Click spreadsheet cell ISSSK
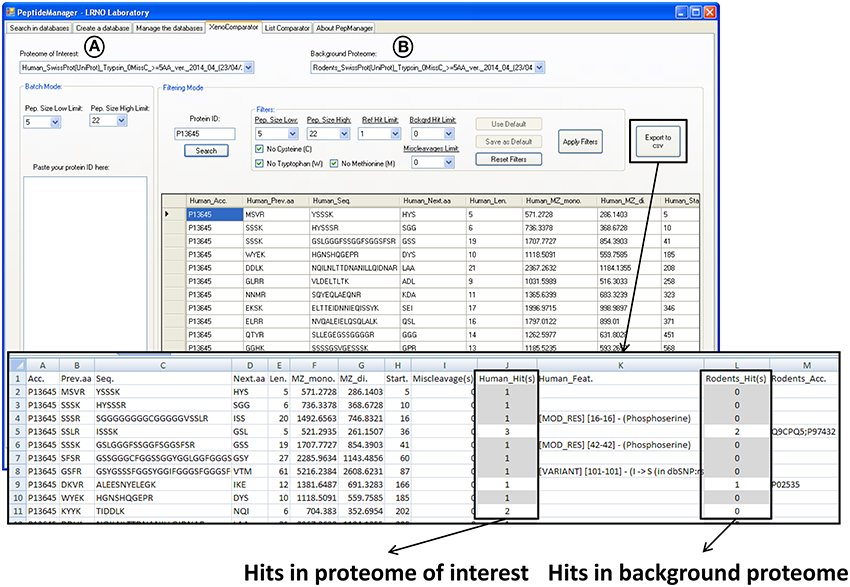Viewport: 850px width, 587px height. click(163, 432)
